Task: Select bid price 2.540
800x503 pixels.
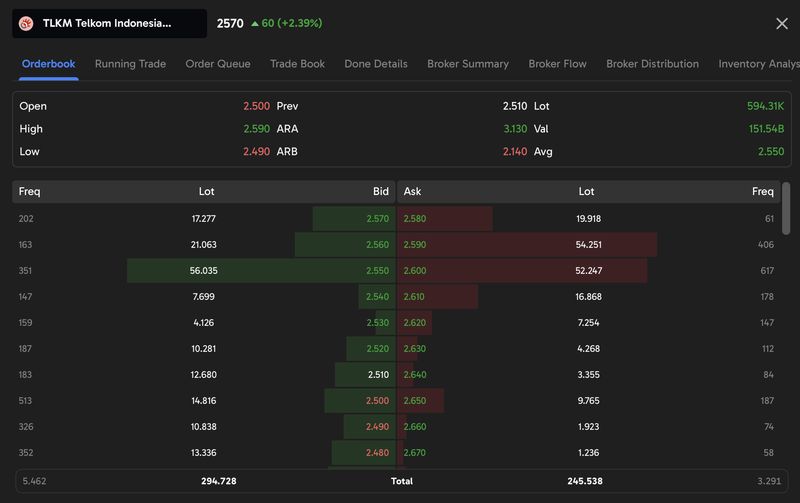Action: point(378,296)
